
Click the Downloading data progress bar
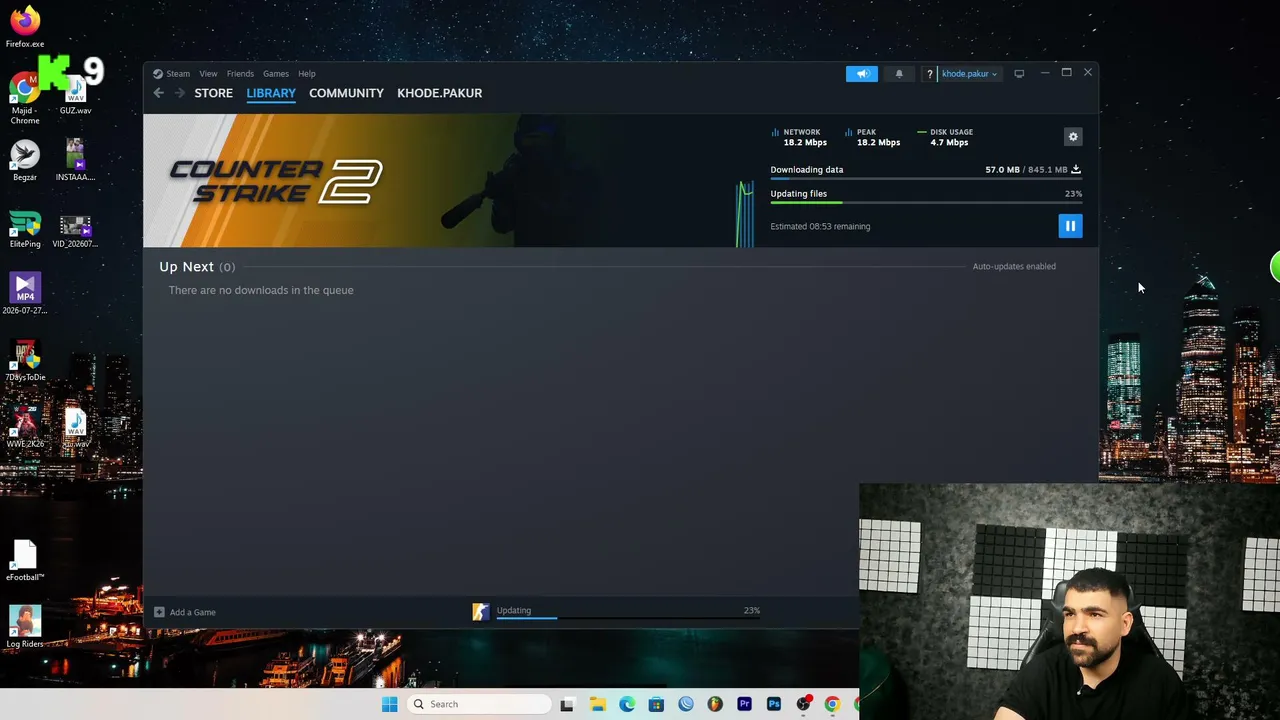click(926, 180)
